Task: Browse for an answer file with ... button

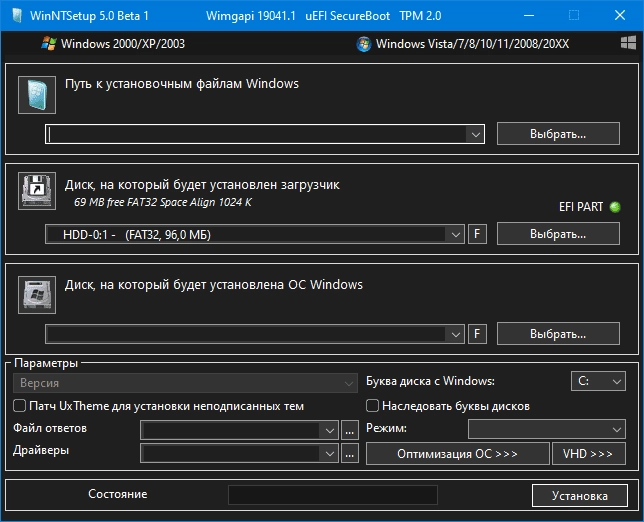Action: pos(350,430)
